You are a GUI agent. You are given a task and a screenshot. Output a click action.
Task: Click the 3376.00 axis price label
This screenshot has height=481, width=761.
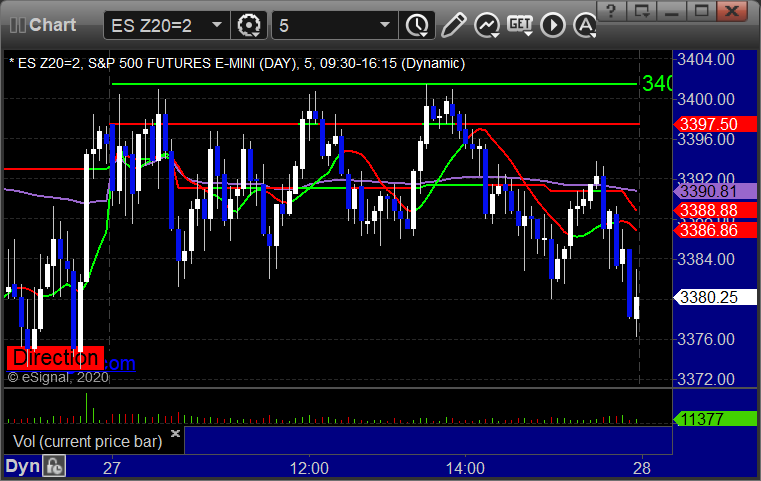coord(706,339)
